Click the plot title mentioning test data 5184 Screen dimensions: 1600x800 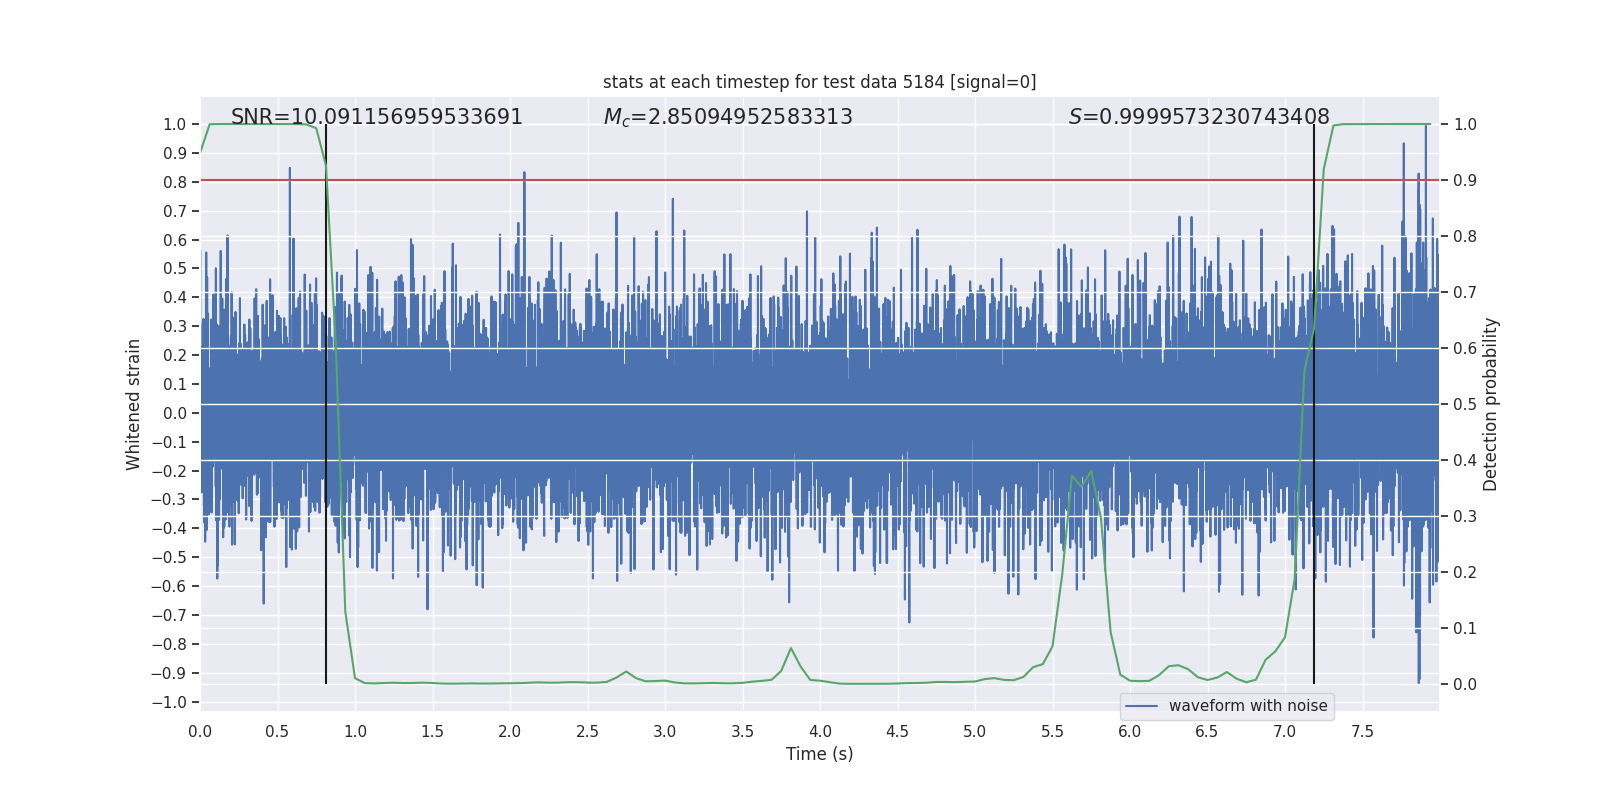pyautogui.click(x=819, y=82)
